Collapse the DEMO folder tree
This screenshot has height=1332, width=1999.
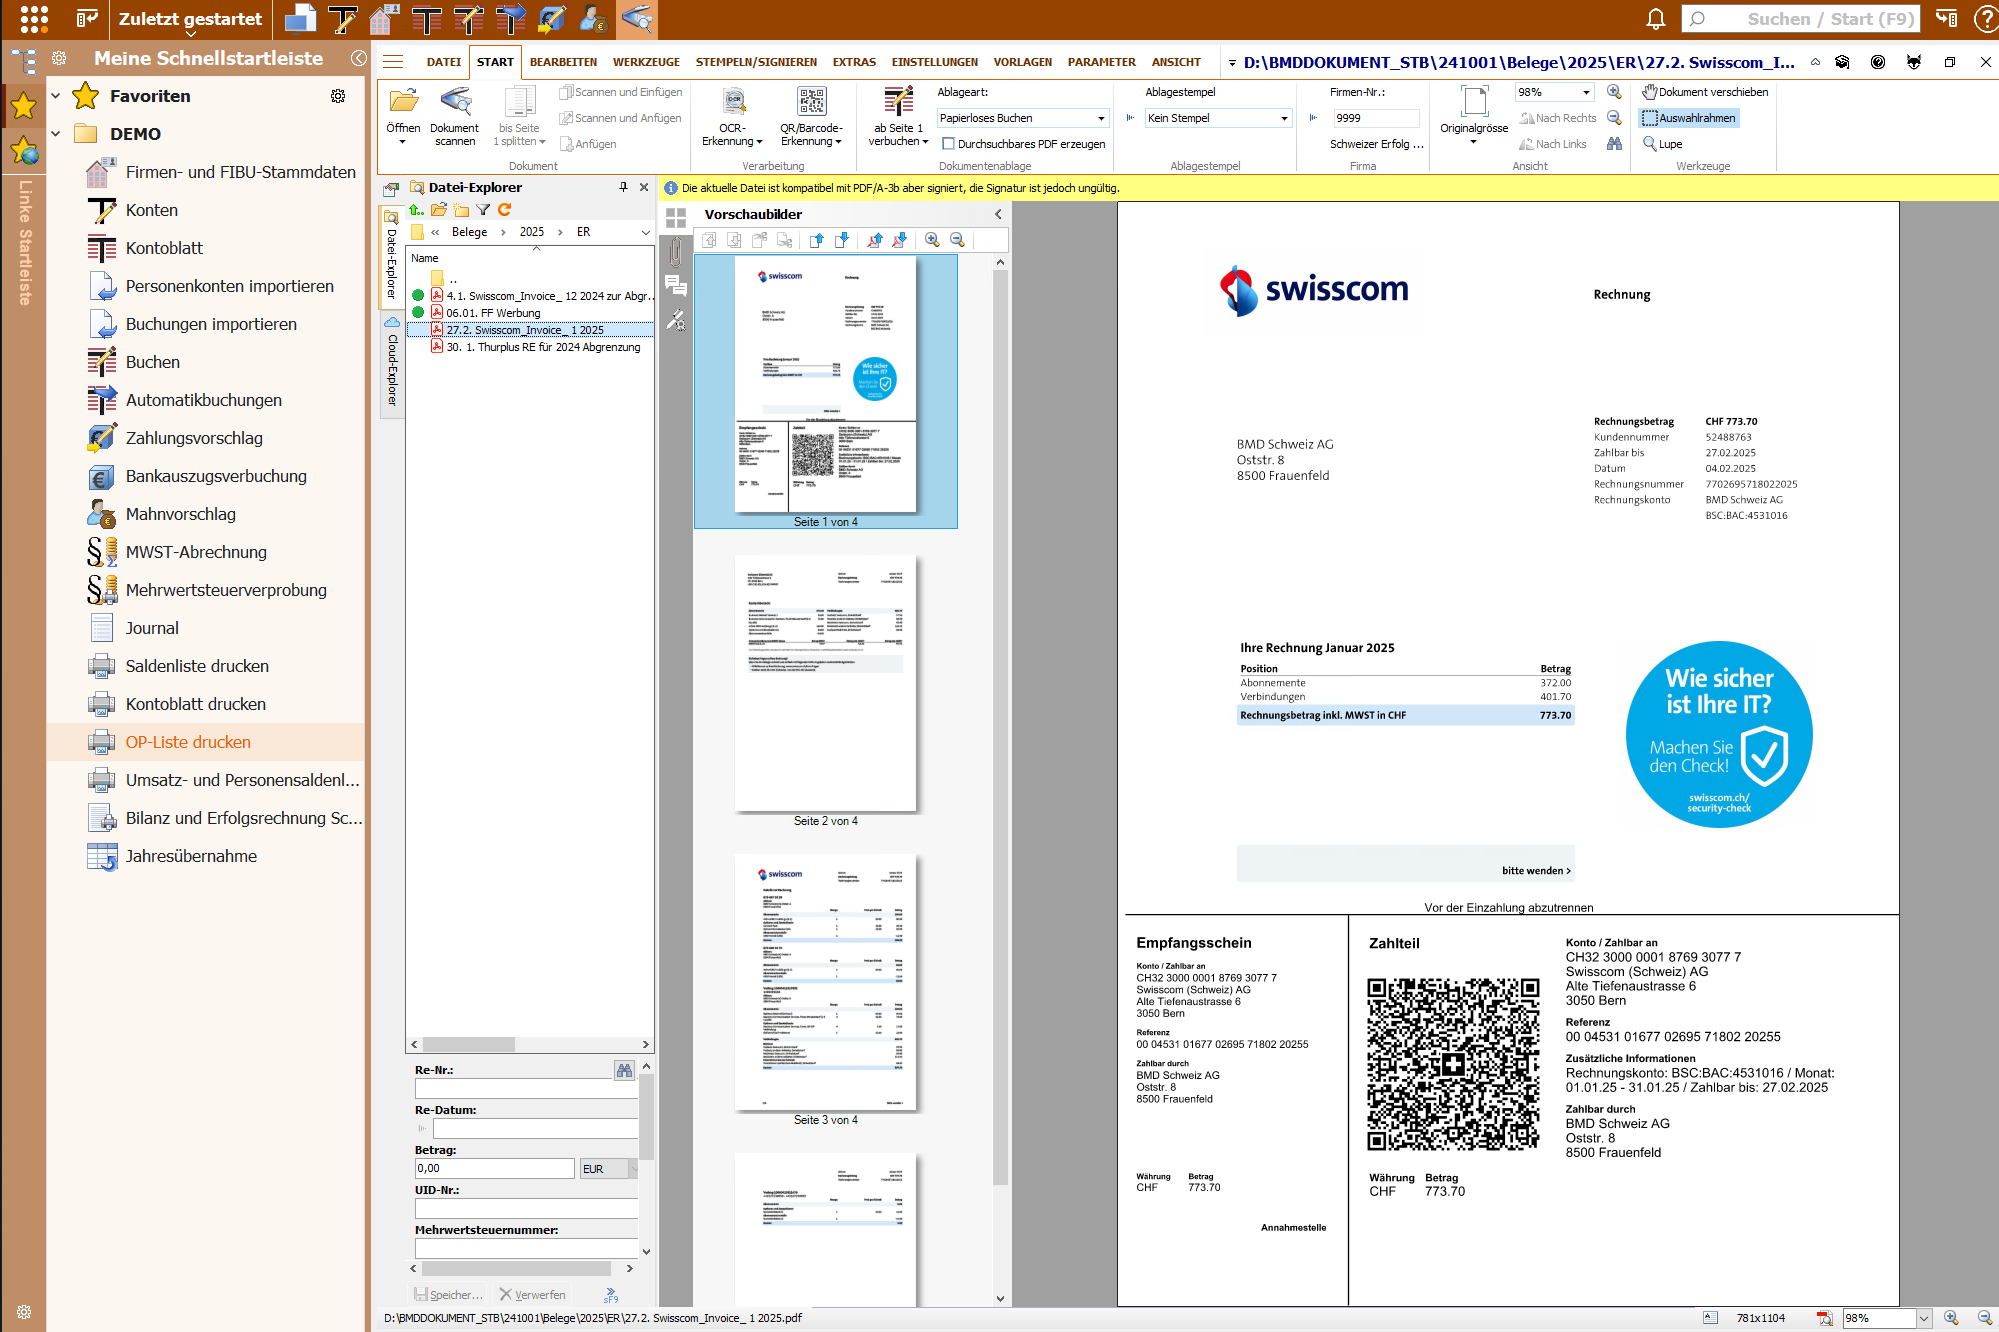(x=56, y=134)
